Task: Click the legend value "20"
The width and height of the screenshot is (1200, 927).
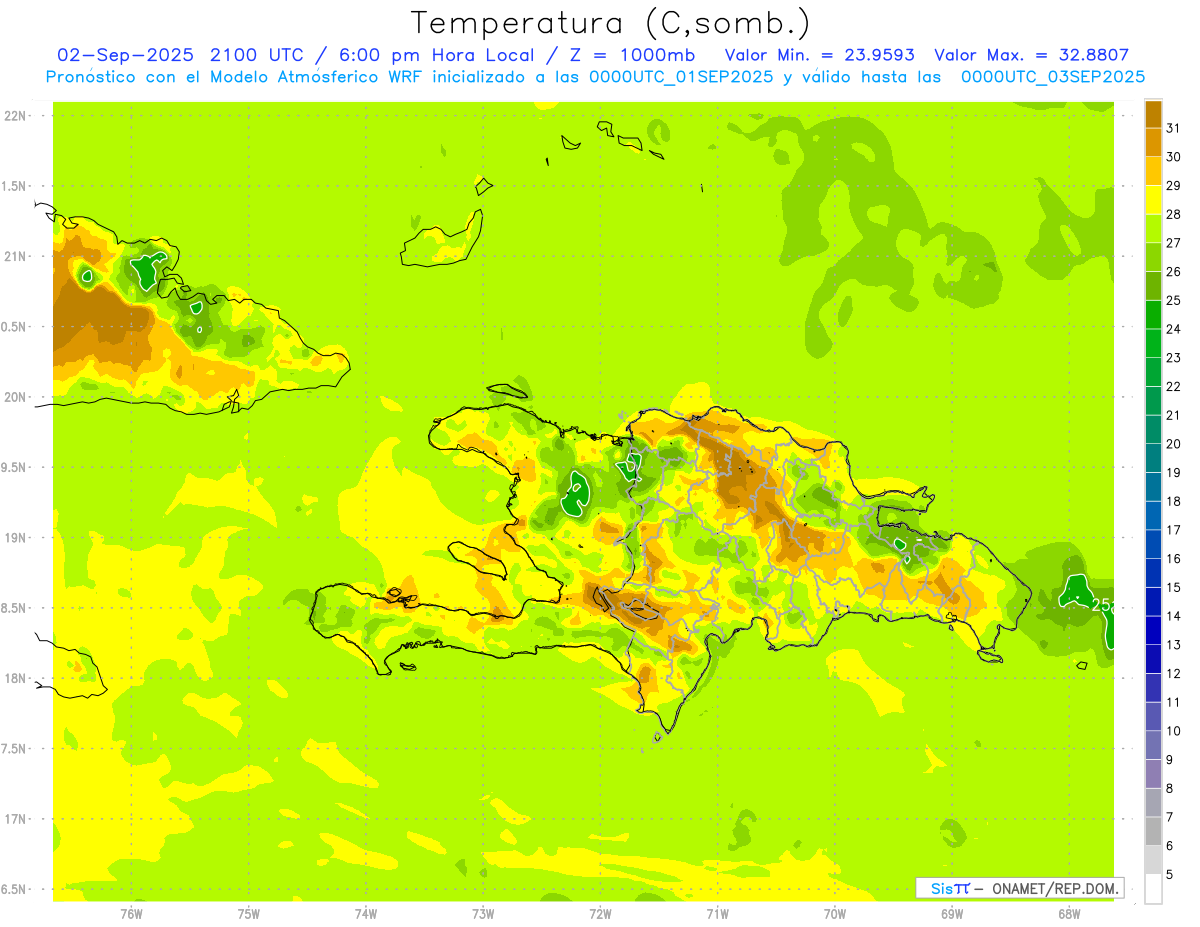Action: pyautogui.click(x=1173, y=444)
